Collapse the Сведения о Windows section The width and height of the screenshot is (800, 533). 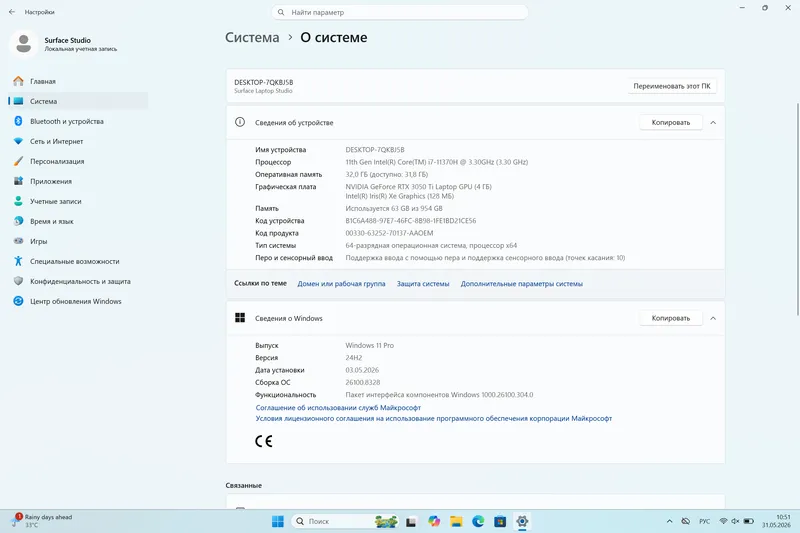coord(713,318)
